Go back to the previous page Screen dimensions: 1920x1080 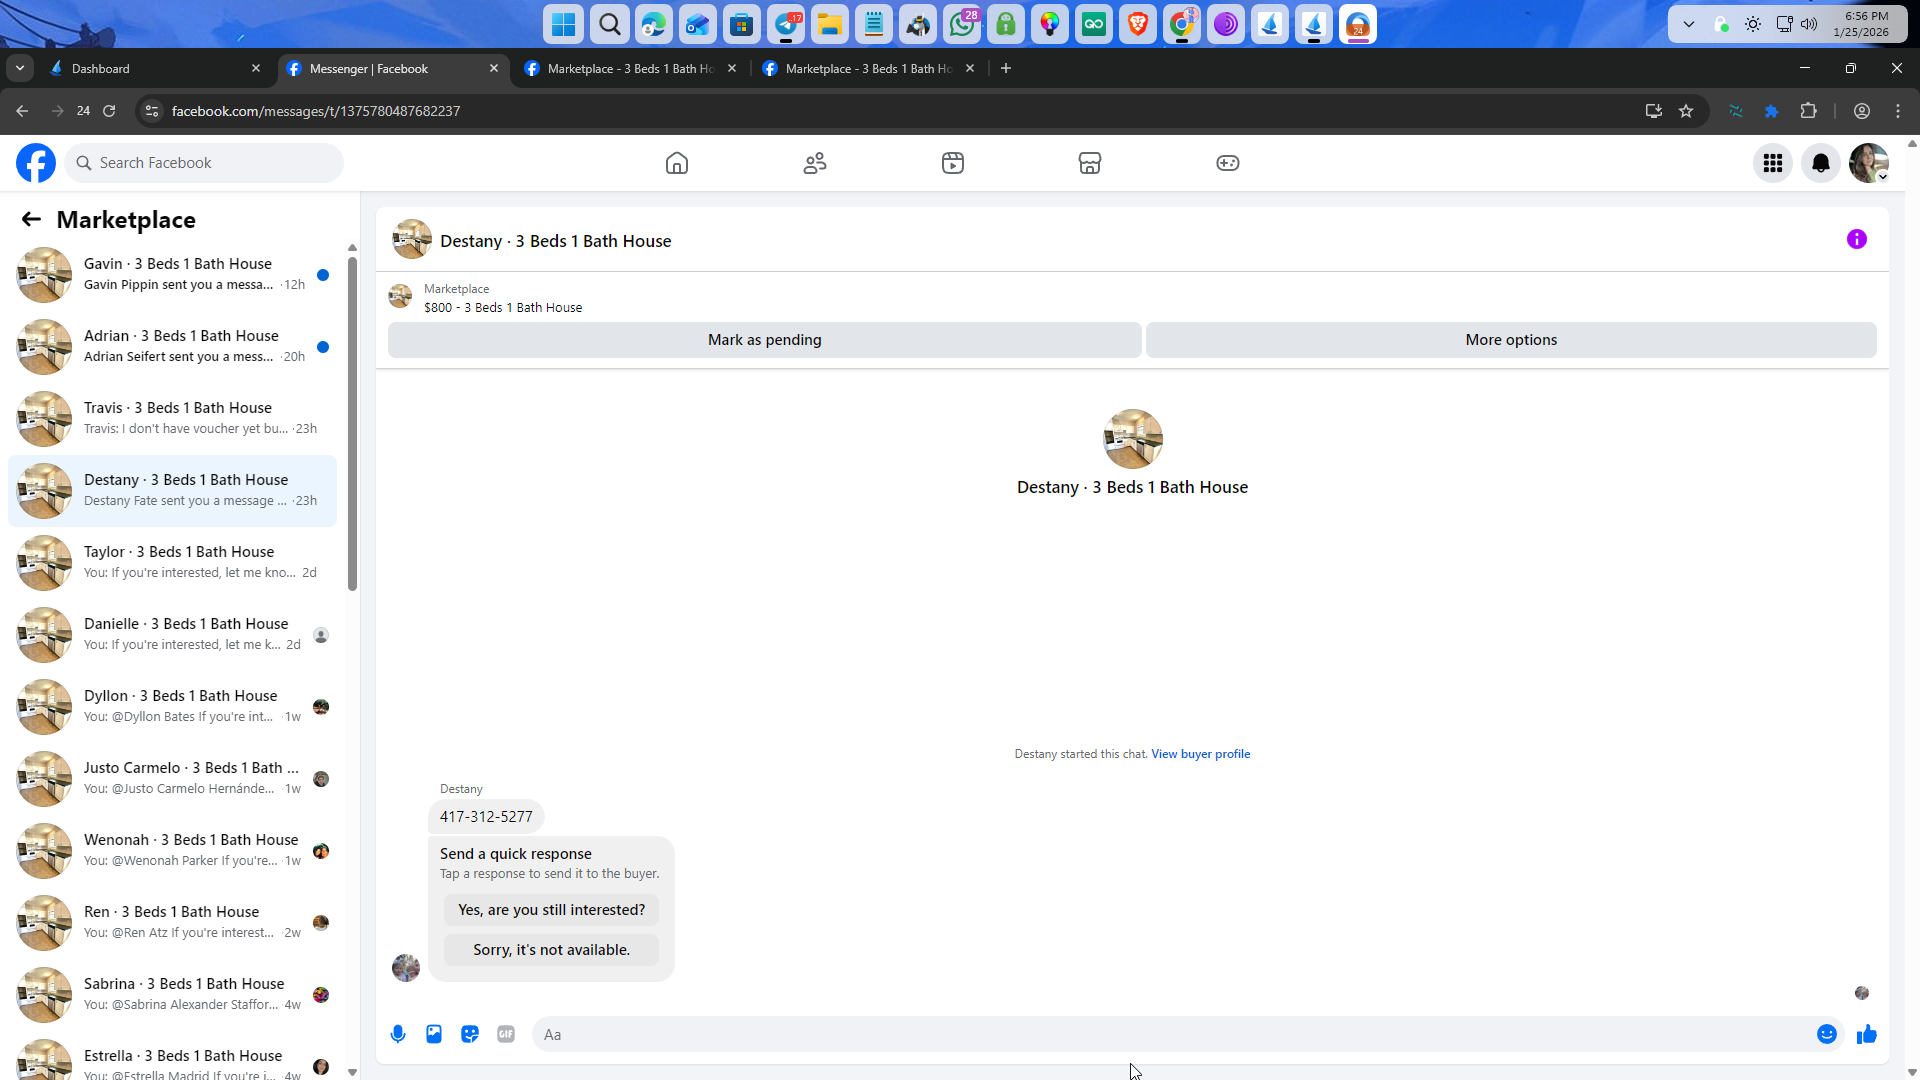[x=22, y=111]
